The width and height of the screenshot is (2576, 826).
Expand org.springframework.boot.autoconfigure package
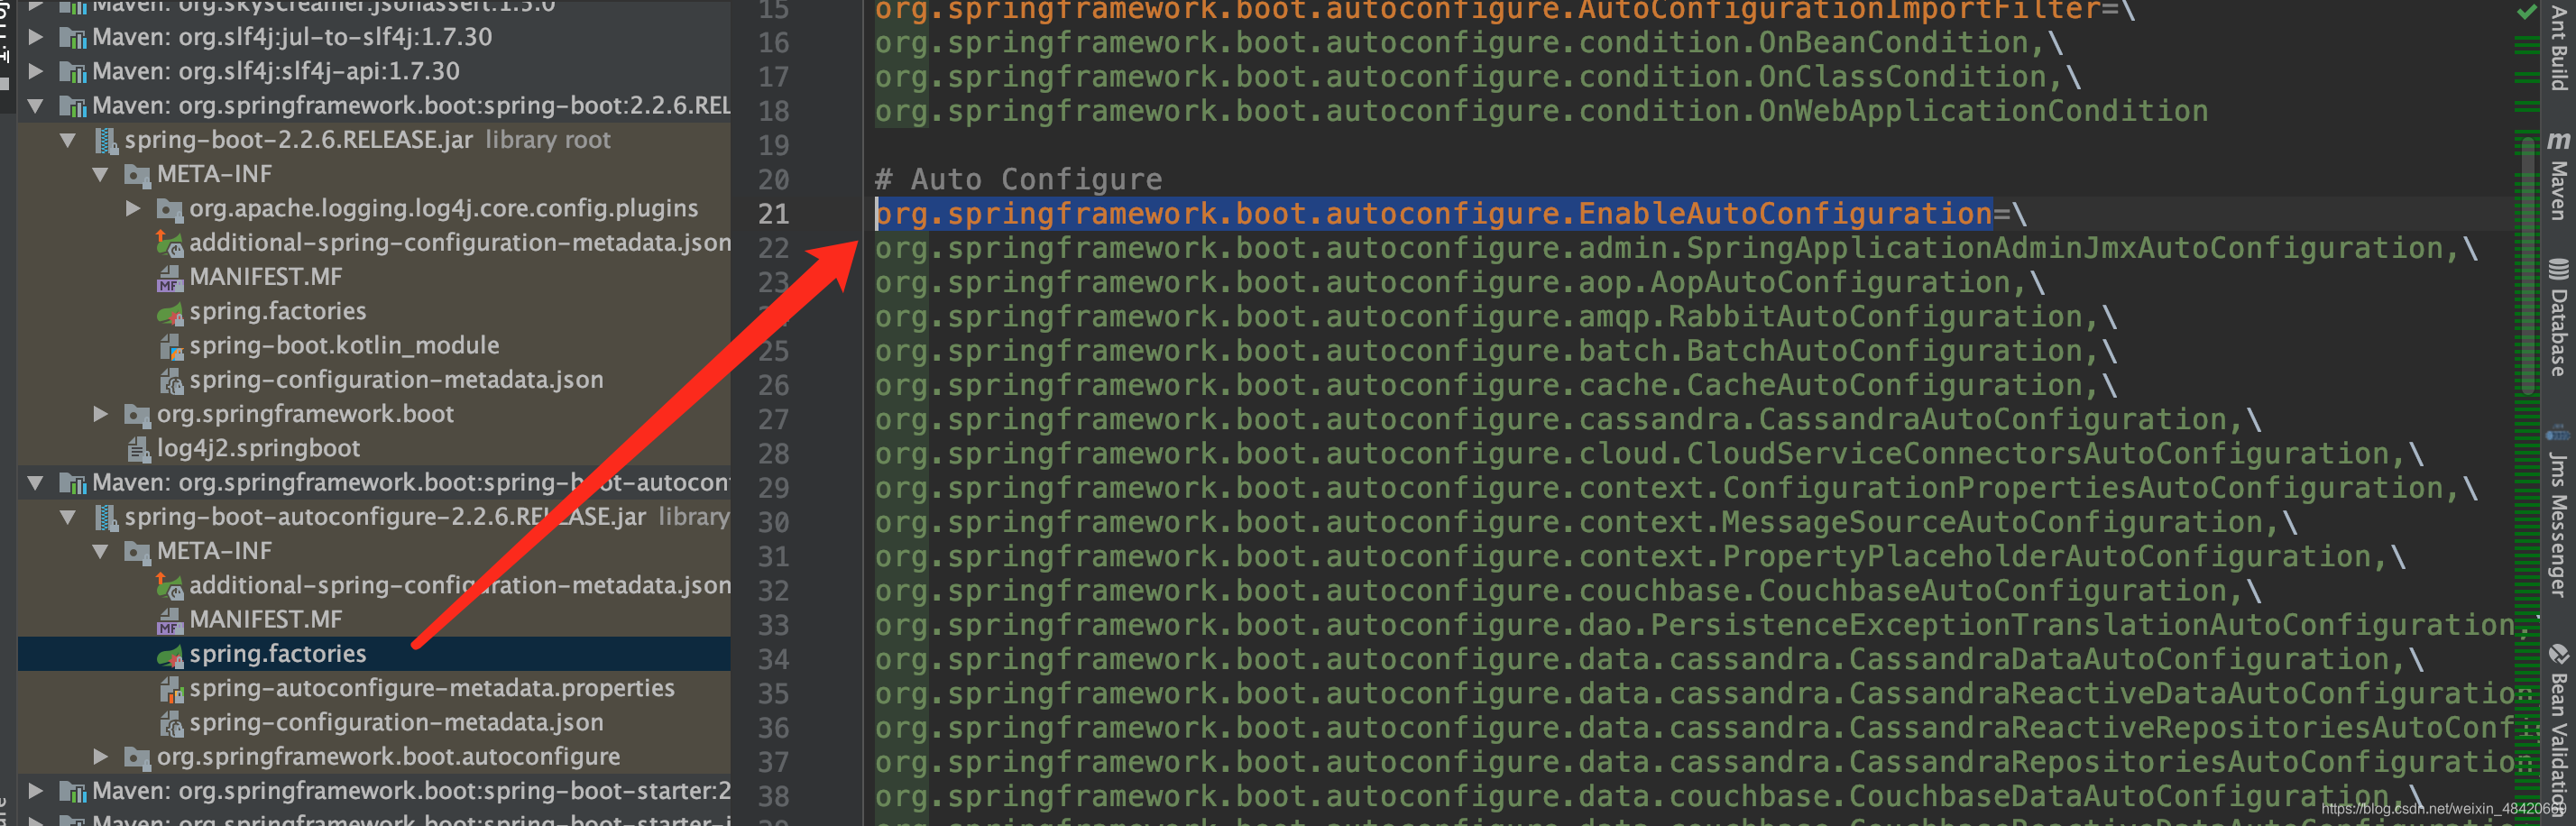point(101,757)
